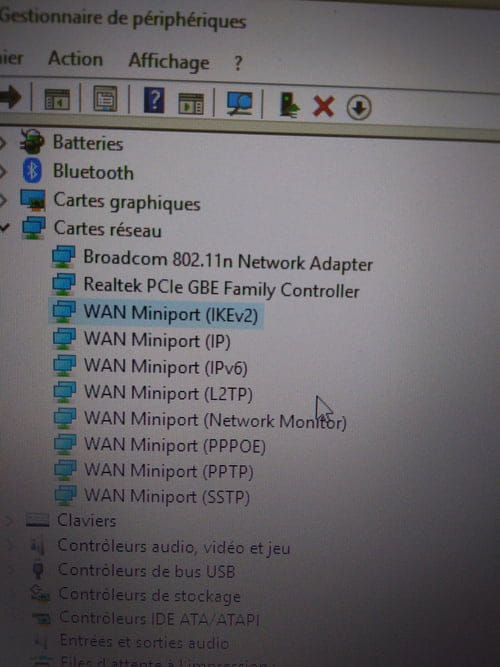Click the red X uninstall device icon

click(323, 106)
